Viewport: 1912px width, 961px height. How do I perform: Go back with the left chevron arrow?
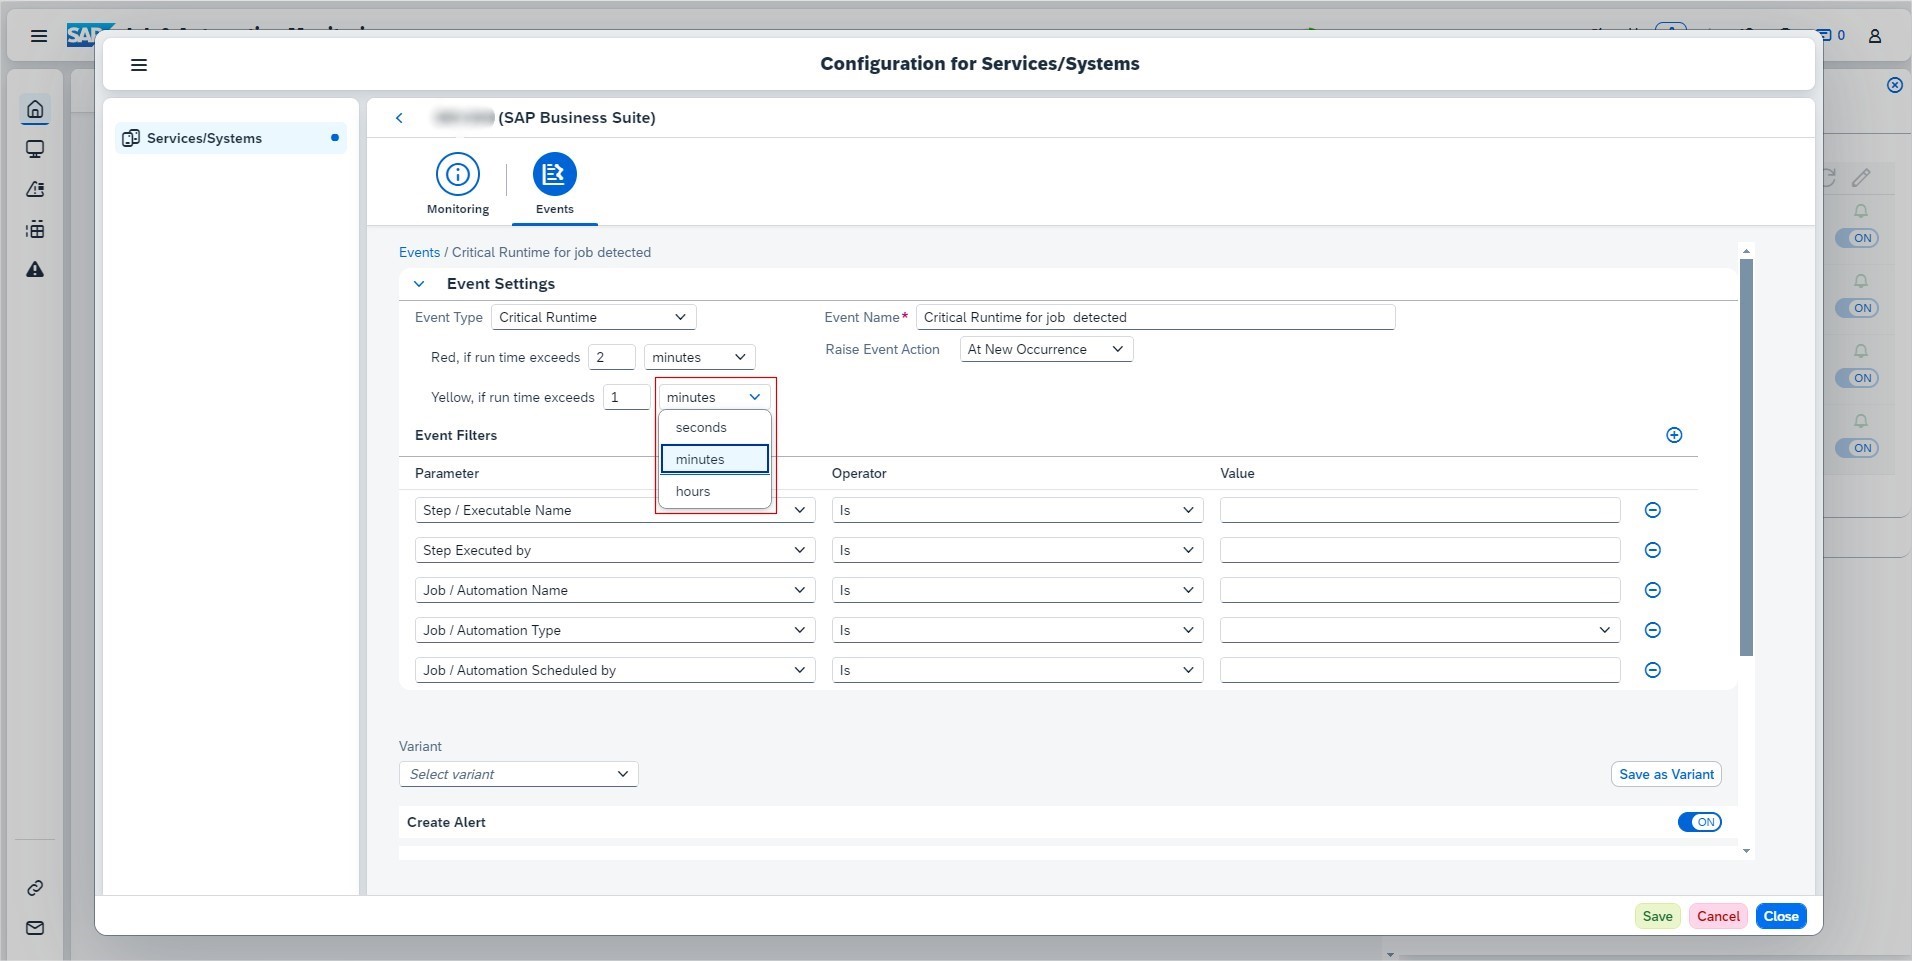399,118
